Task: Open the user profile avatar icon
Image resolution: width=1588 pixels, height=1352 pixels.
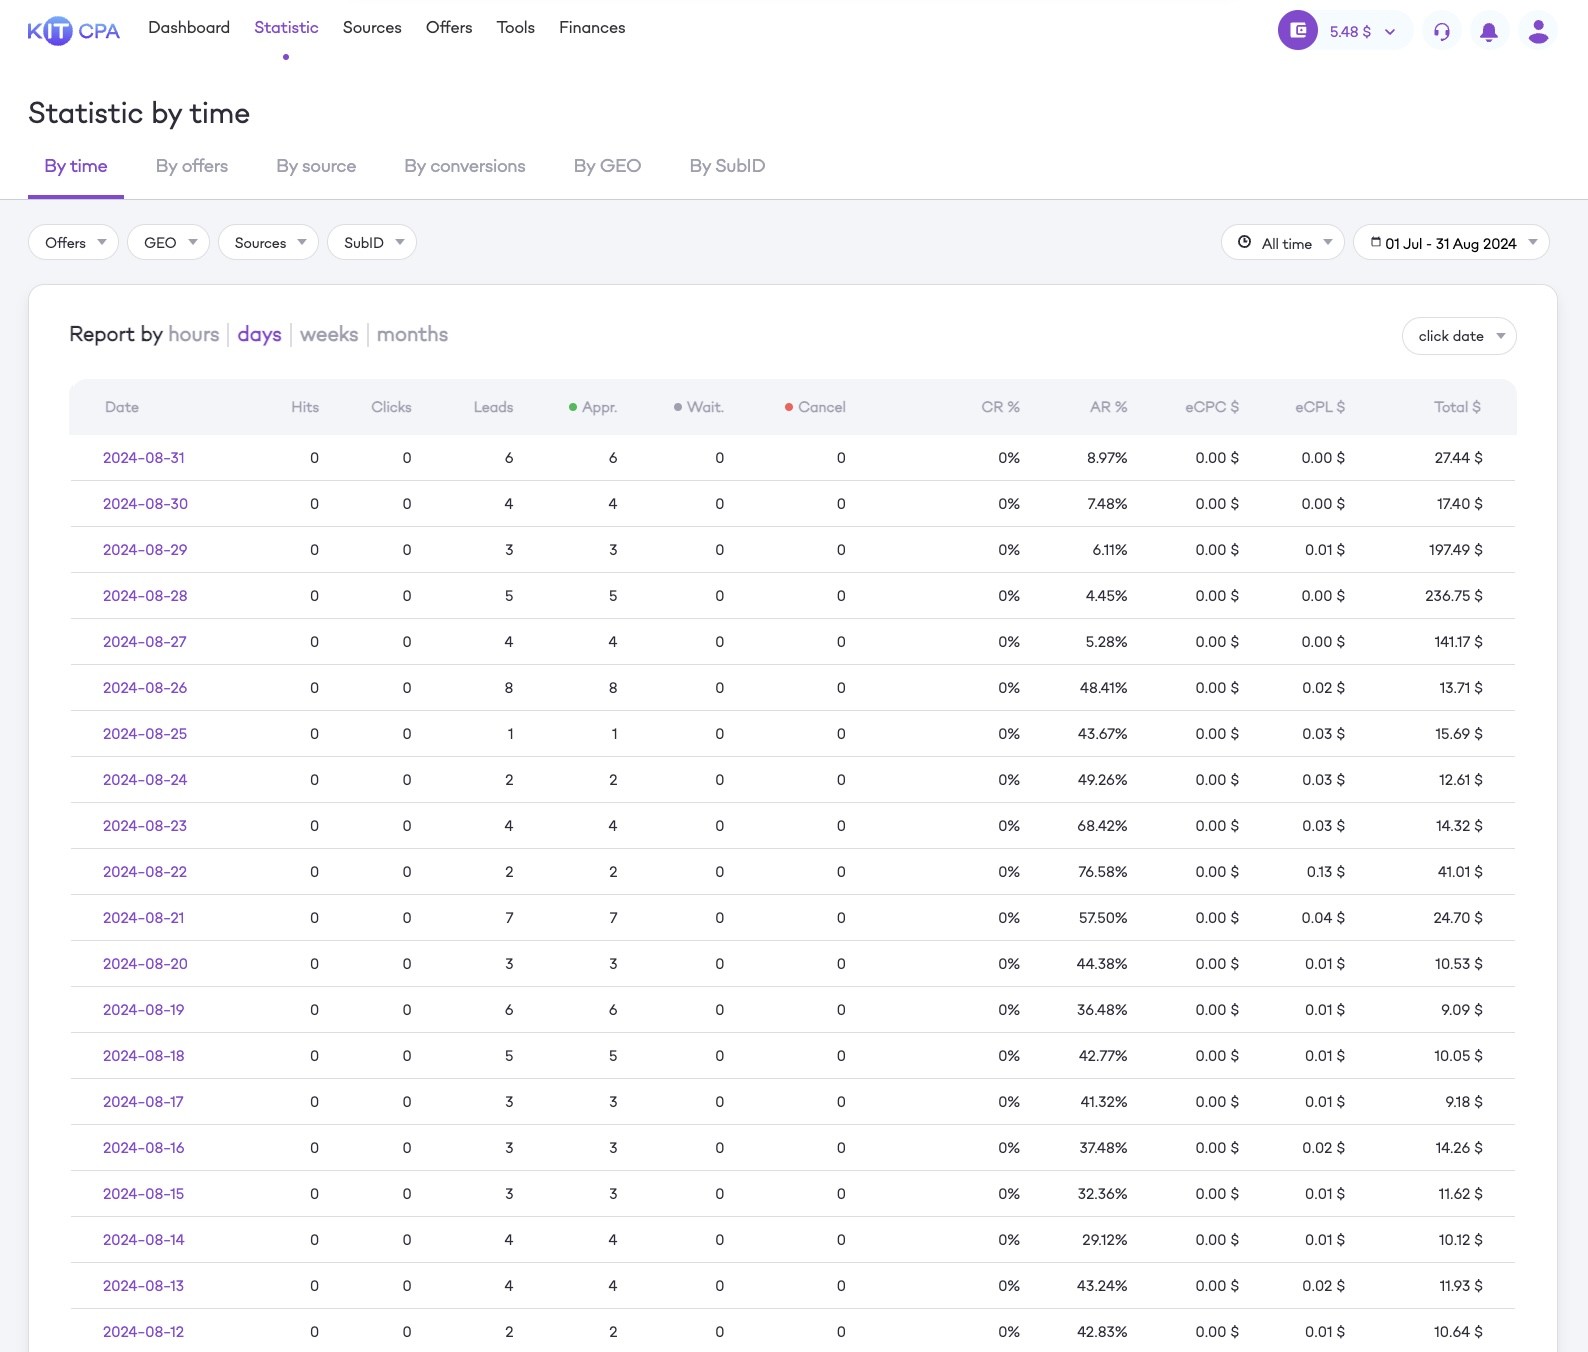Action: [x=1538, y=31]
